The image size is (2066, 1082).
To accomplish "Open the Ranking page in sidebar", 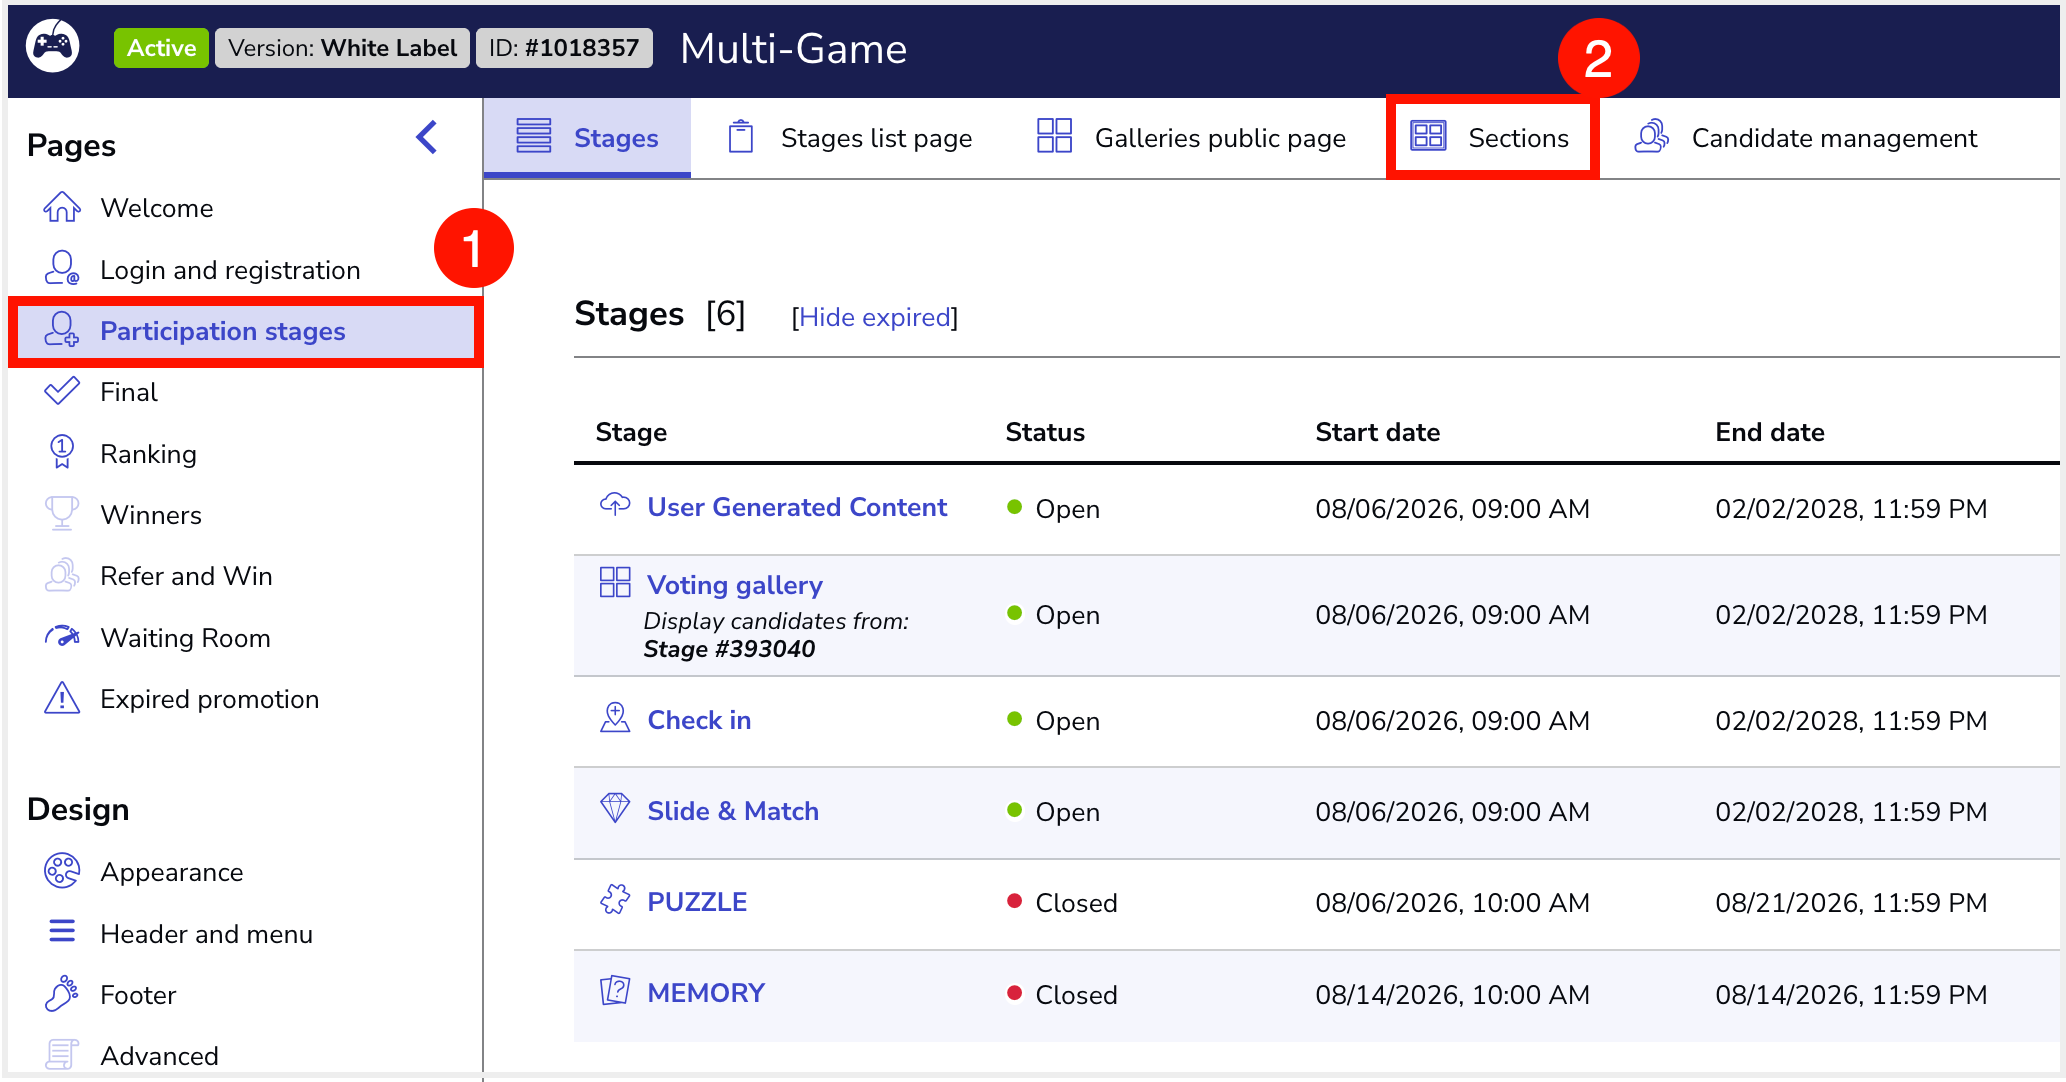I will (x=148, y=454).
